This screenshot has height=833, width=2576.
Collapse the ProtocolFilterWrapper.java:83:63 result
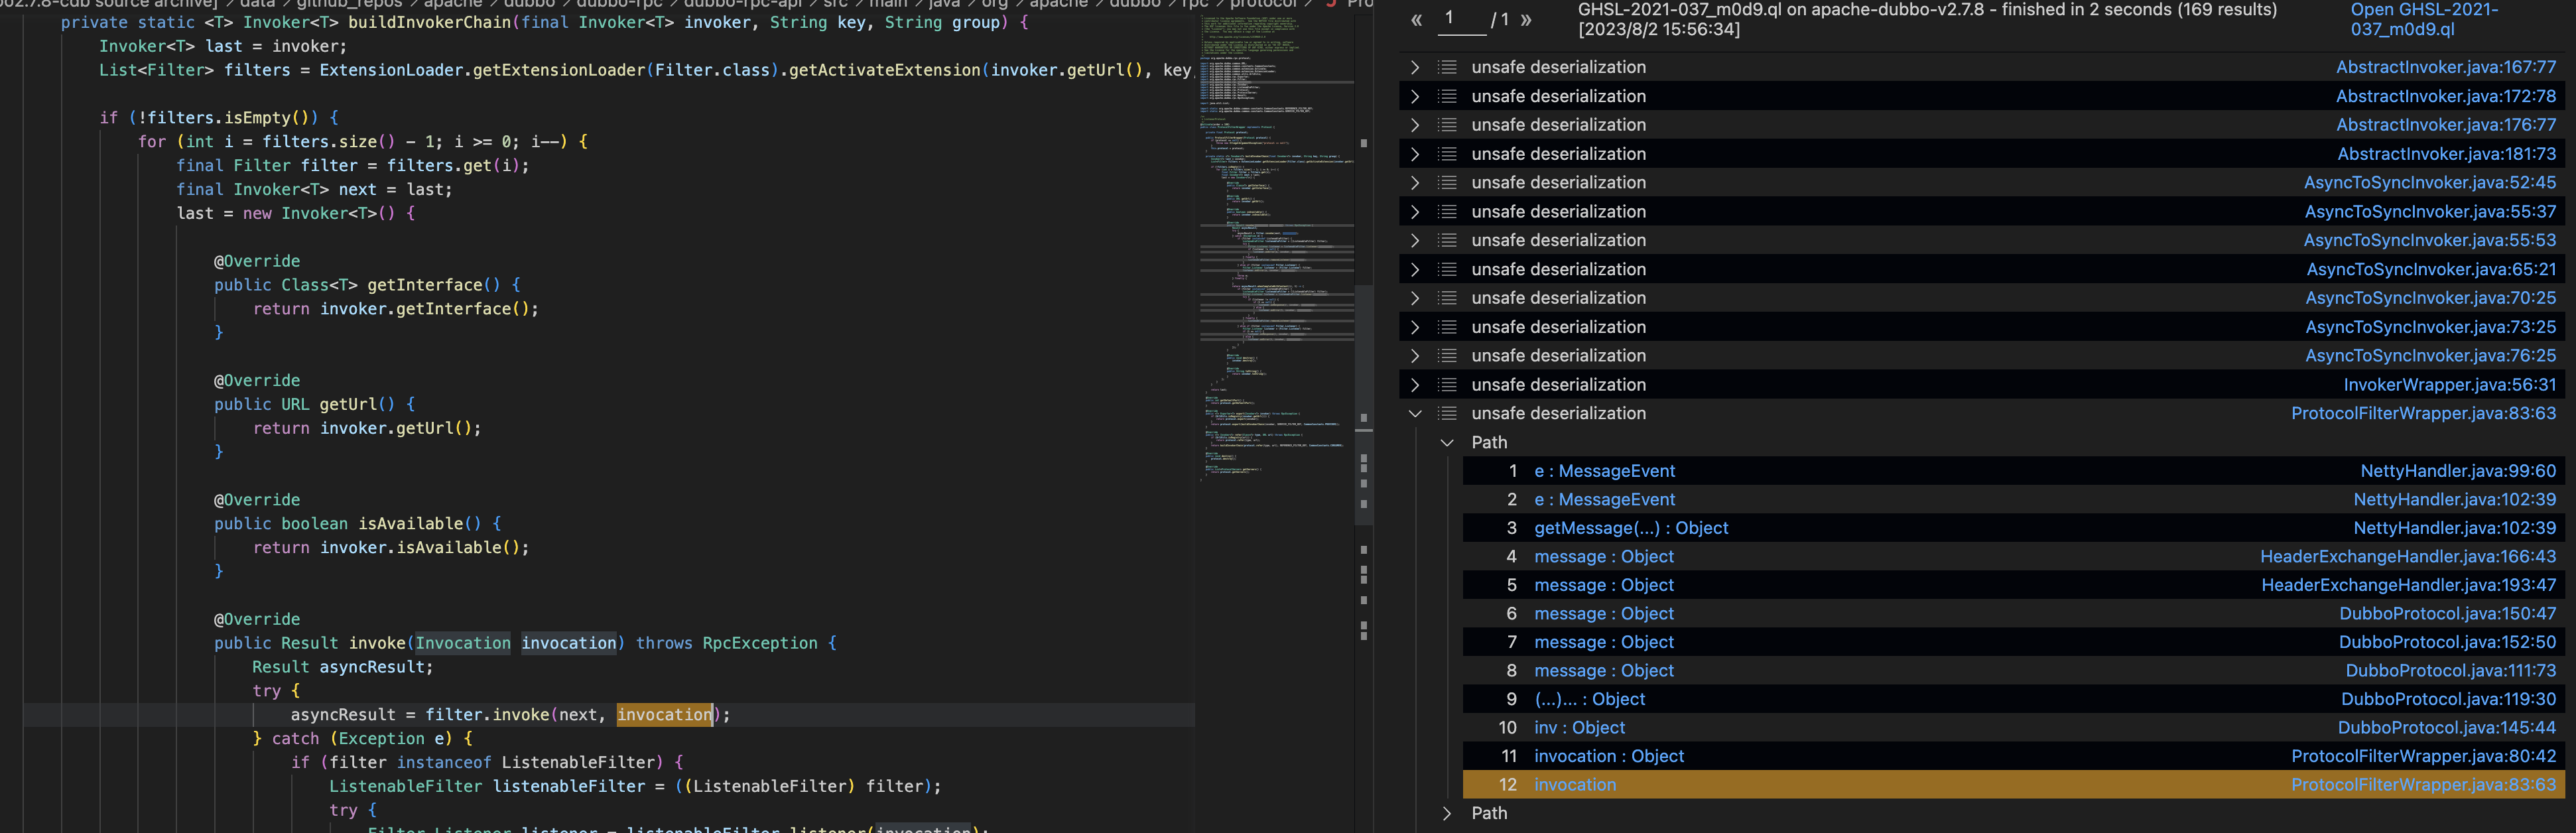pos(1415,414)
